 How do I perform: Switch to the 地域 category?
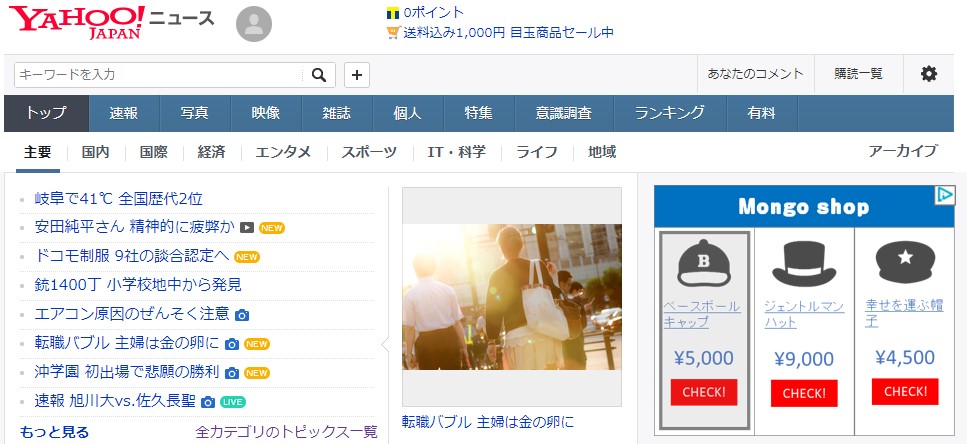coord(602,152)
